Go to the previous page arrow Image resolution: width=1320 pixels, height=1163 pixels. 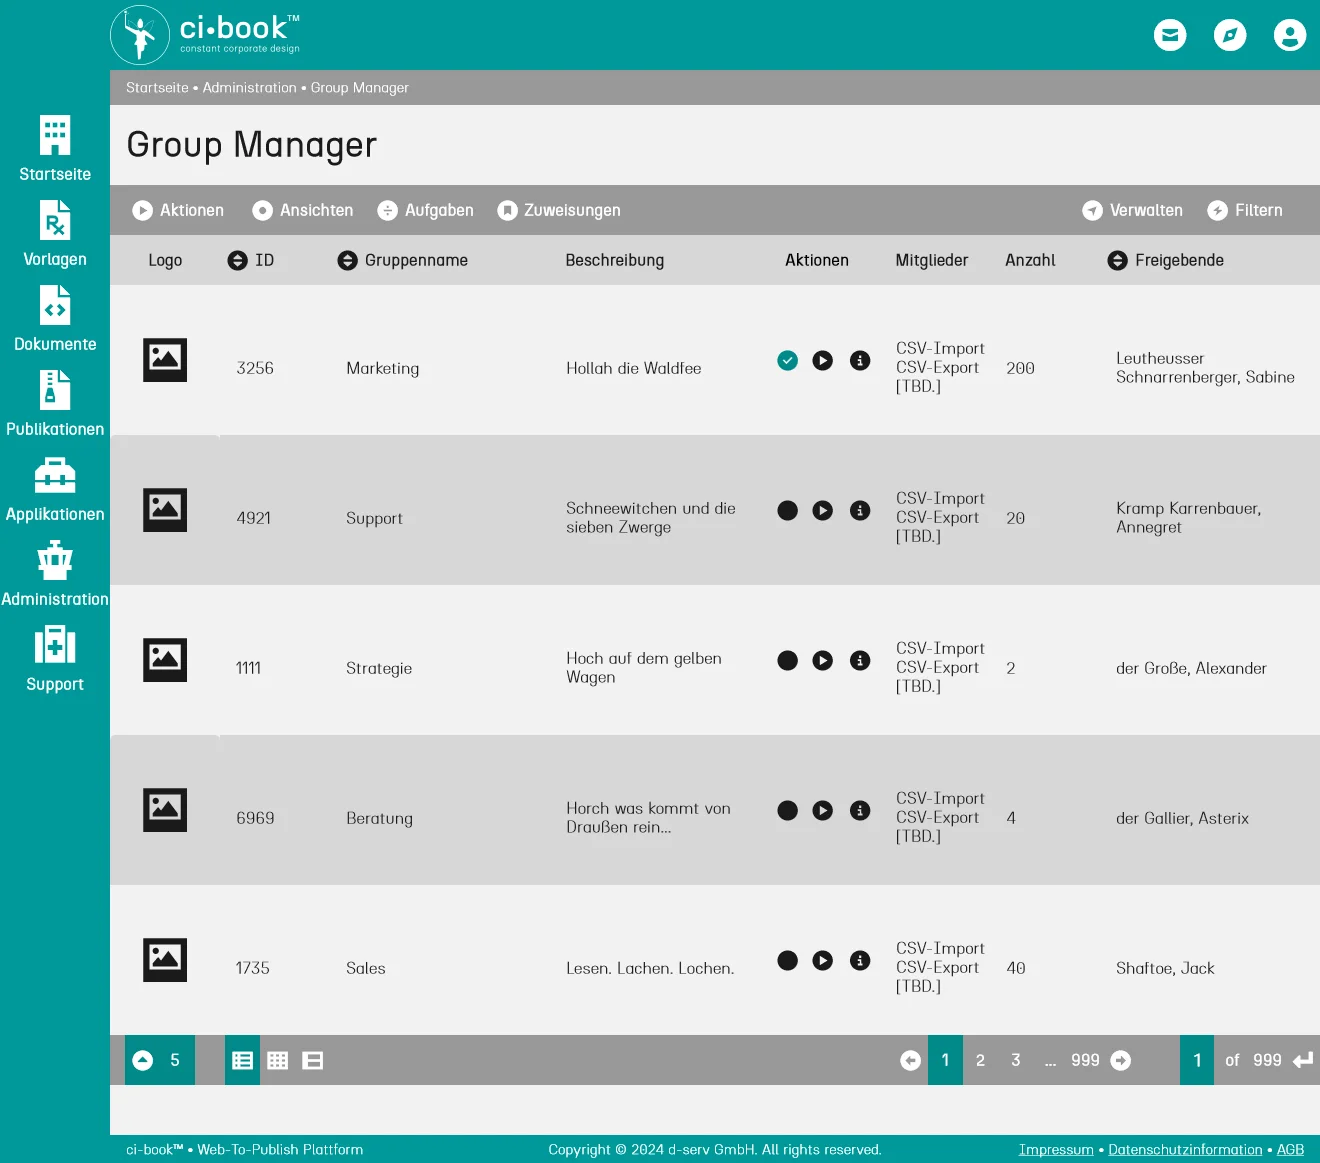click(910, 1060)
